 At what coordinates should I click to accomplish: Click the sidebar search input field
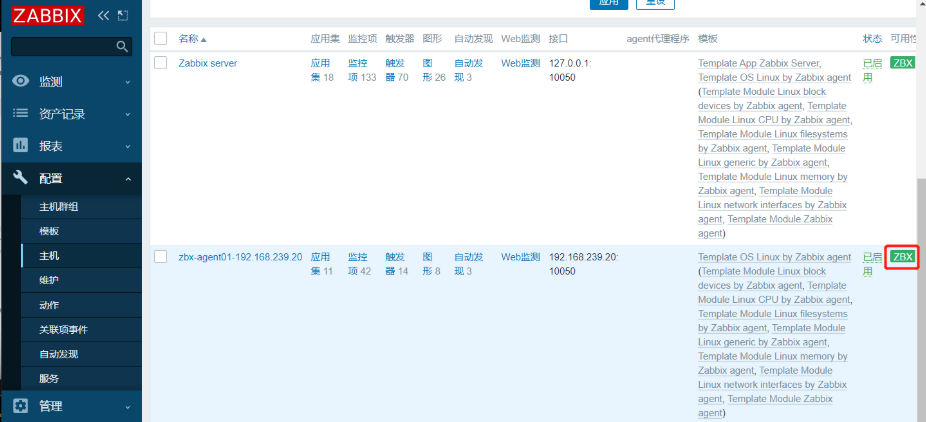click(71, 46)
